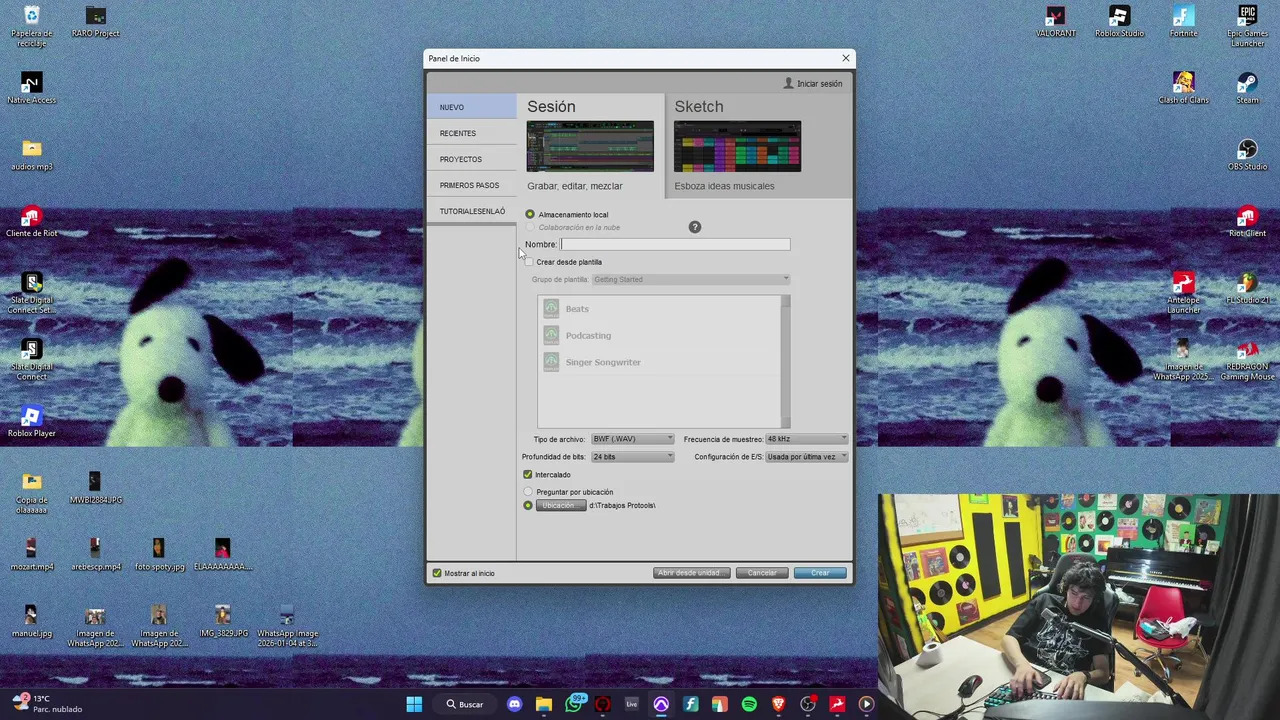Click the template list scrollbar

[785, 362]
